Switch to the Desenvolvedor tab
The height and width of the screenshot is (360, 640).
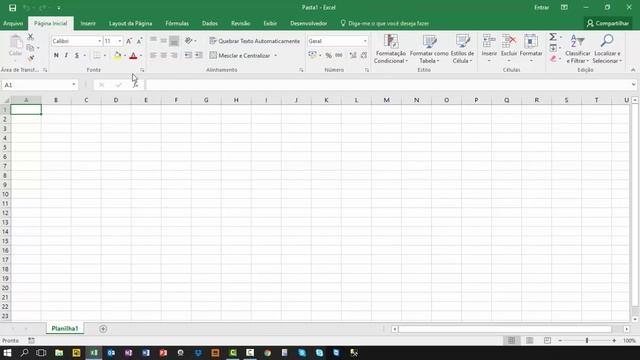(308, 24)
